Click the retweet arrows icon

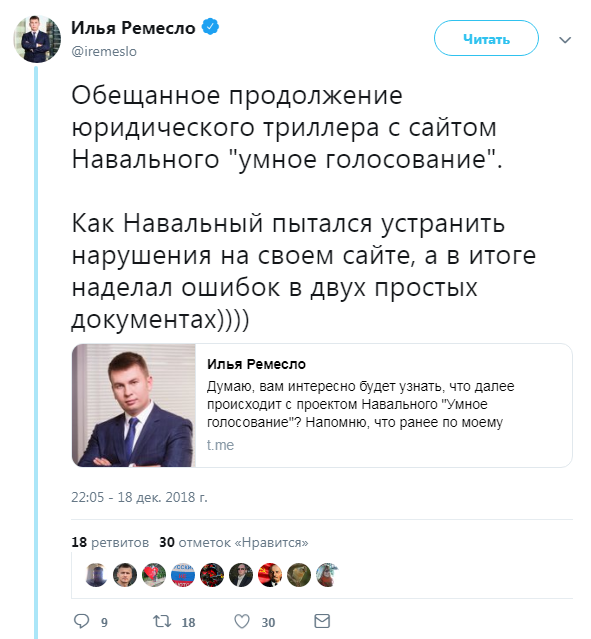[x=161, y=621]
